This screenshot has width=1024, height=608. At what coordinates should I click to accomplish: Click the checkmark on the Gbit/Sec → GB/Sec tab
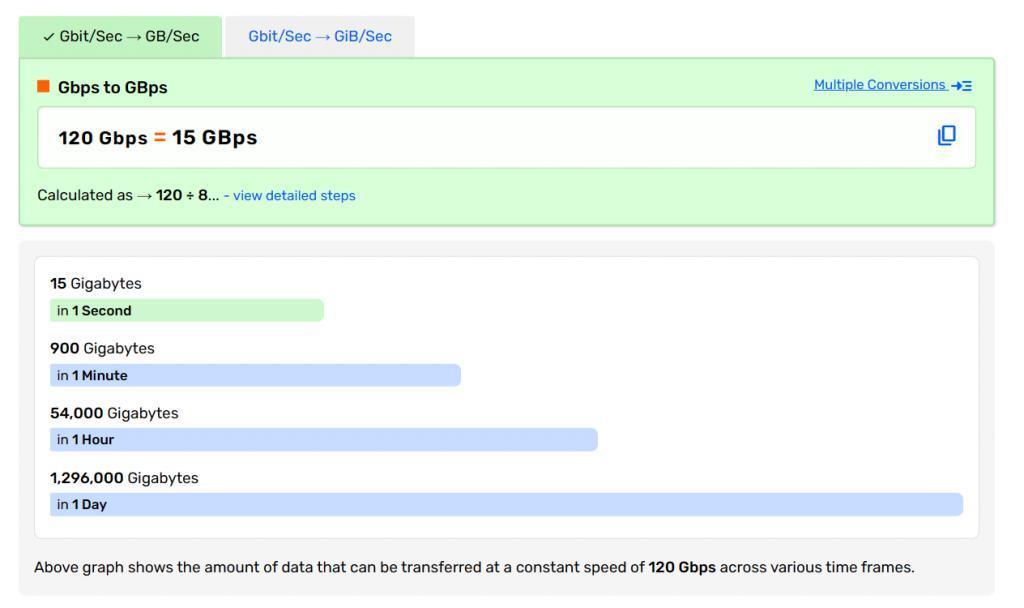click(x=48, y=37)
